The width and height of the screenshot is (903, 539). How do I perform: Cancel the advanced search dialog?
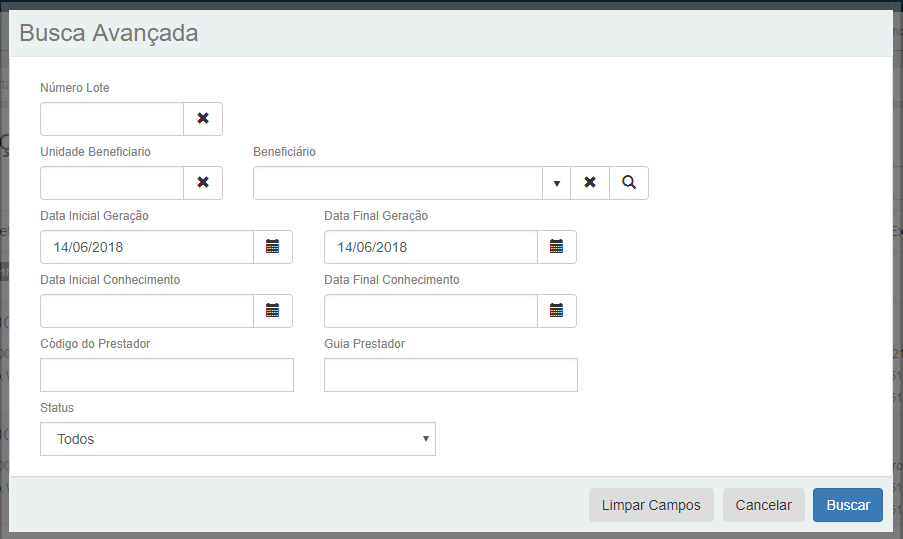pos(763,505)
